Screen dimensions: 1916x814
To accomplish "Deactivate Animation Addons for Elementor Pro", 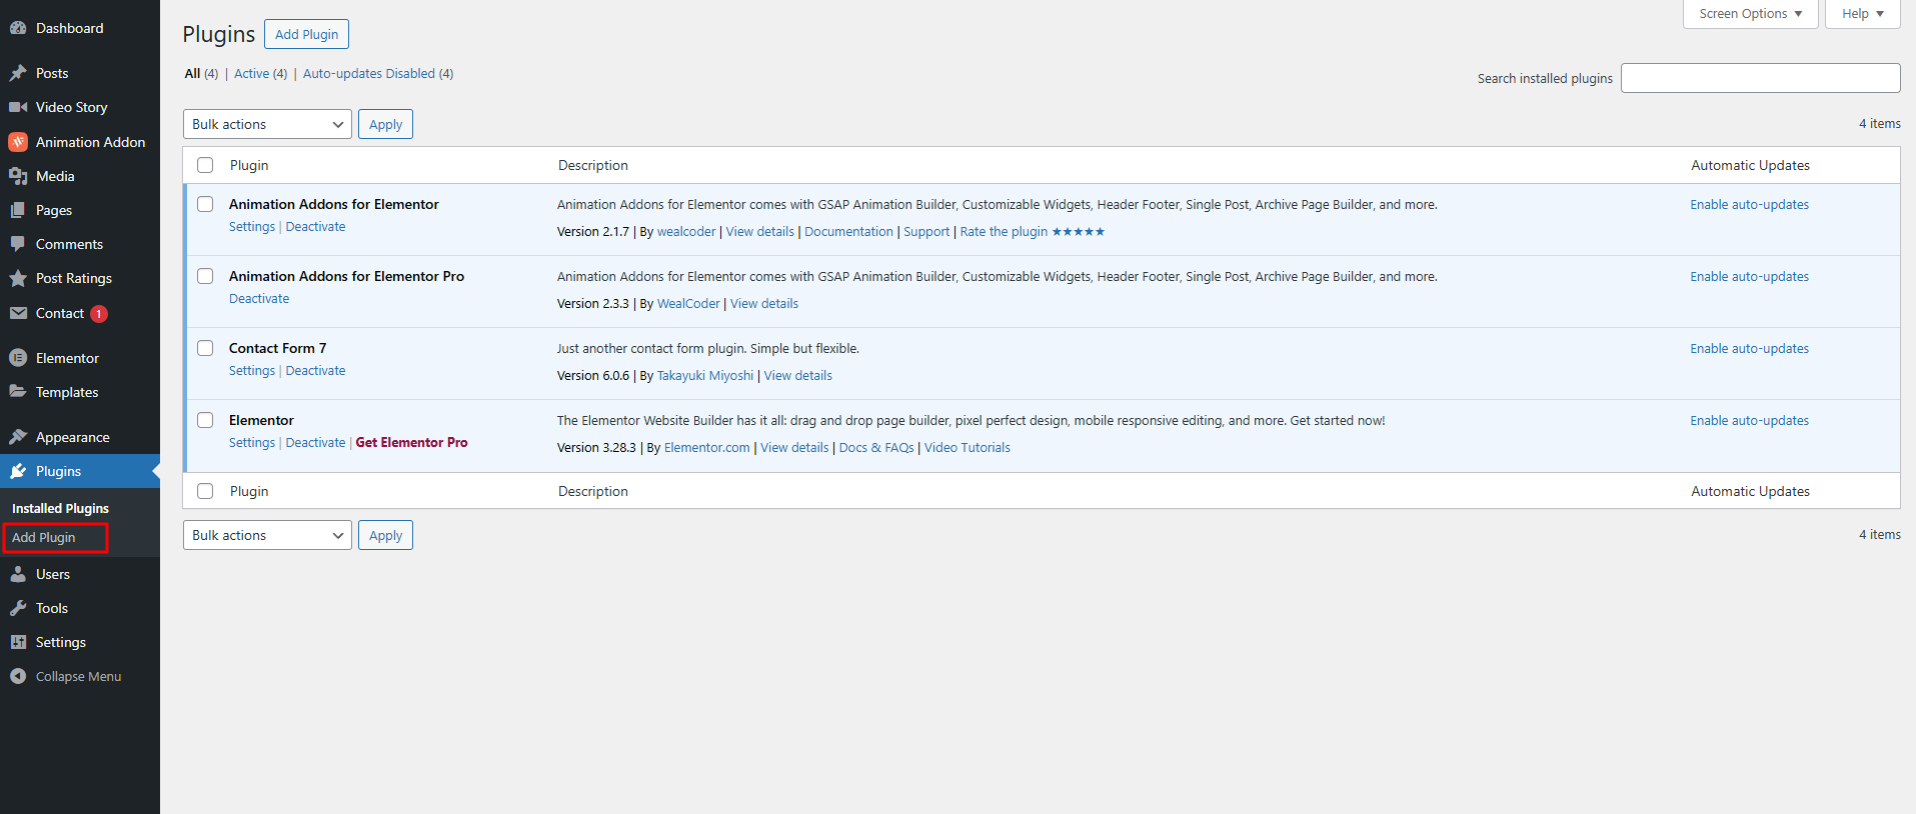I will [259, 299].
